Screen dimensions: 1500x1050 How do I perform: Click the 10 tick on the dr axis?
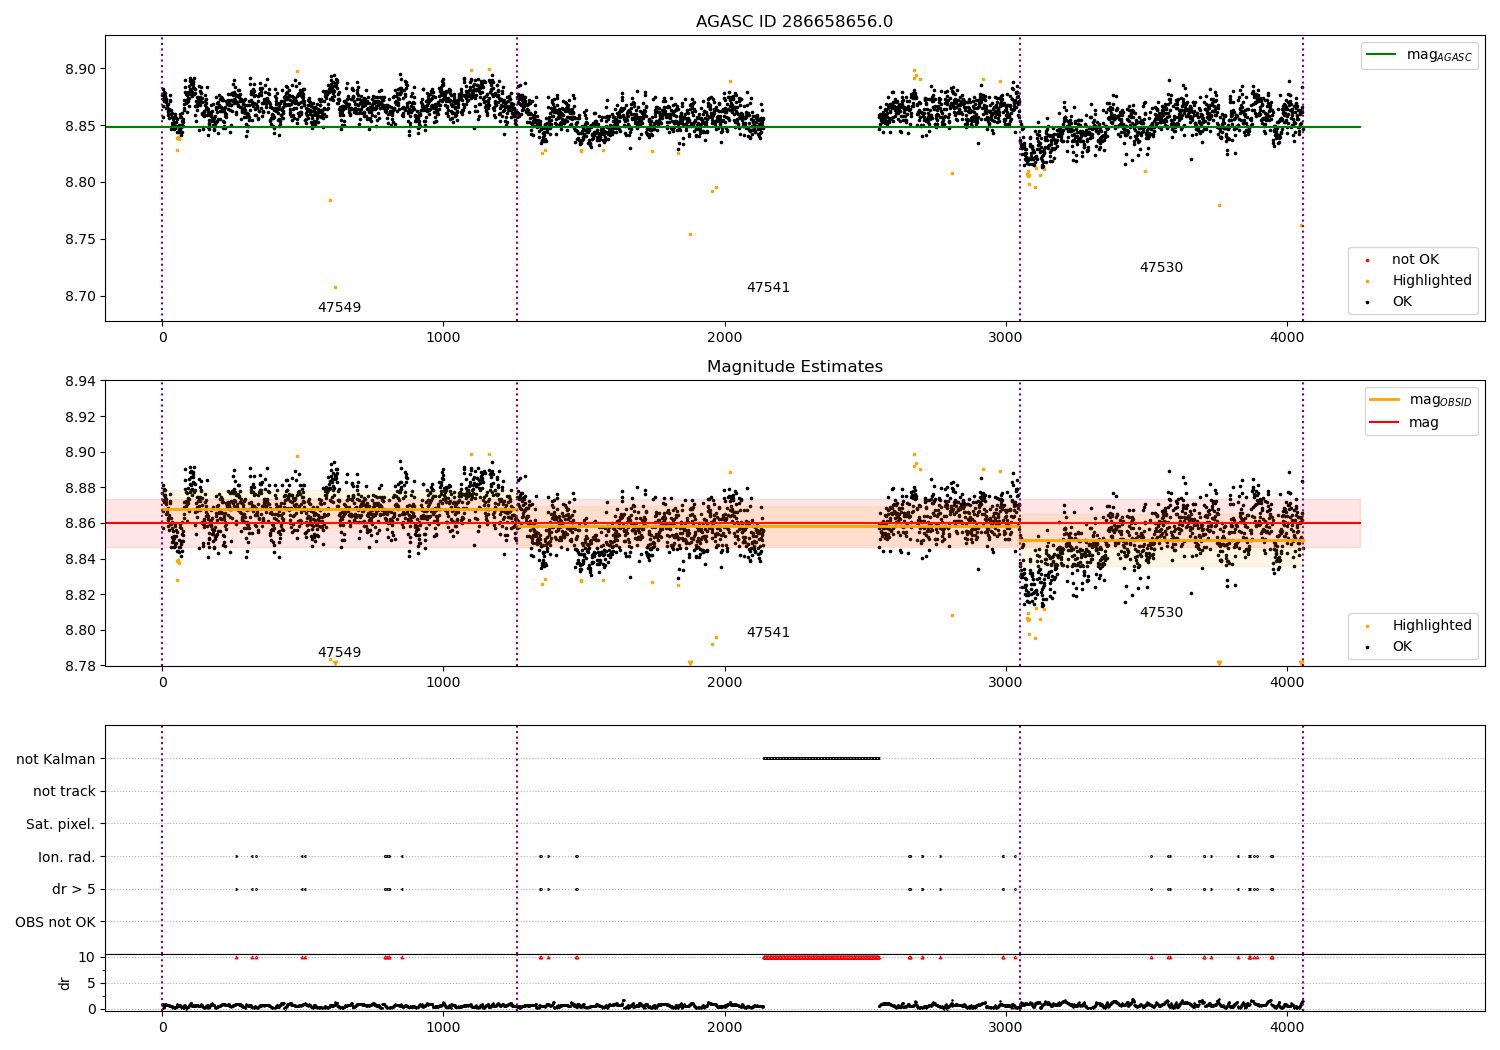pyautogui.click(x=87, y=958)
